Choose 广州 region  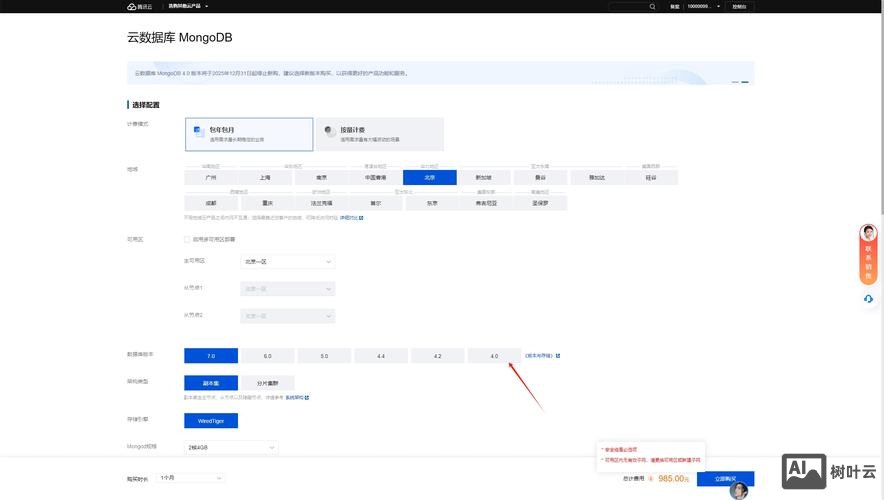[211, 178]
